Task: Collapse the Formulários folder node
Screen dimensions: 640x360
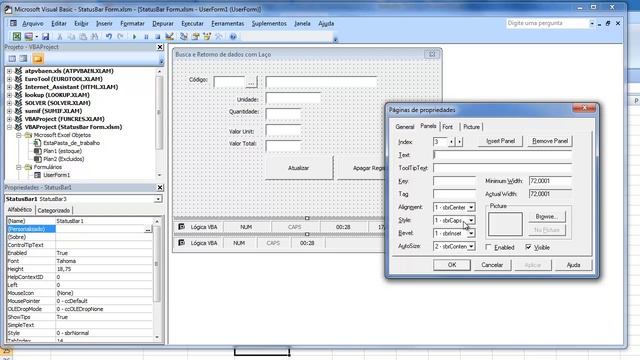Action: [x=19, y=167]
